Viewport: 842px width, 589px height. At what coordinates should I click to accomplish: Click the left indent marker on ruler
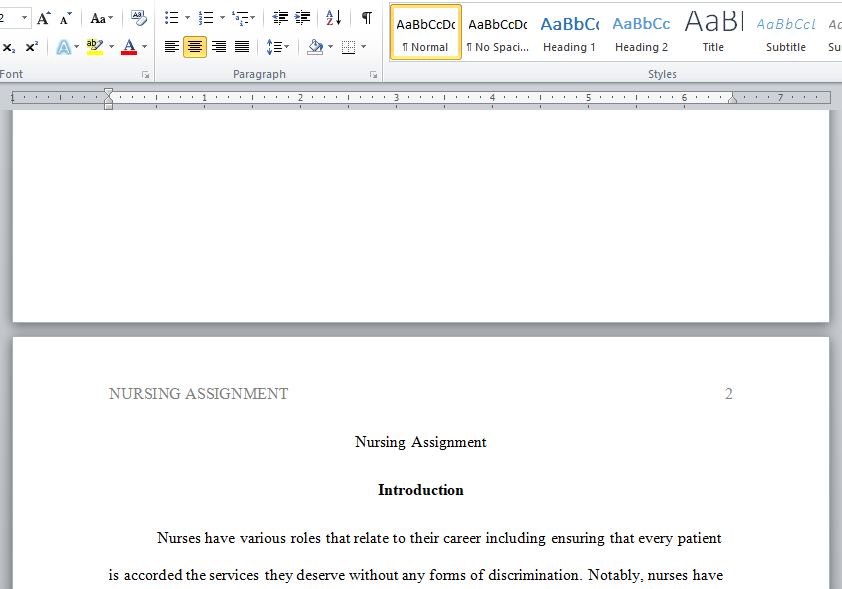[108, 106]
